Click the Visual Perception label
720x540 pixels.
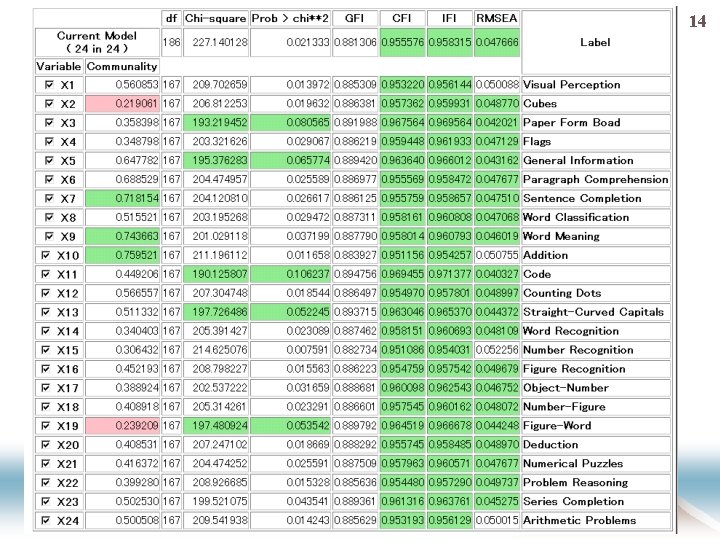coord(572,84)
